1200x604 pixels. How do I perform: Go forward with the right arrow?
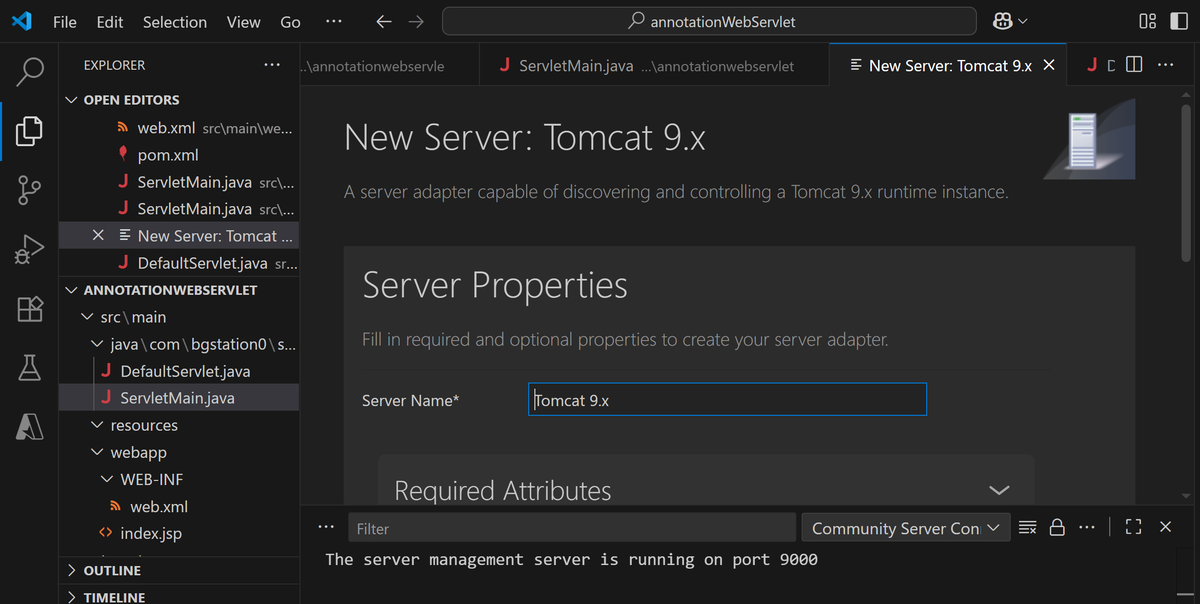[417, 21]
